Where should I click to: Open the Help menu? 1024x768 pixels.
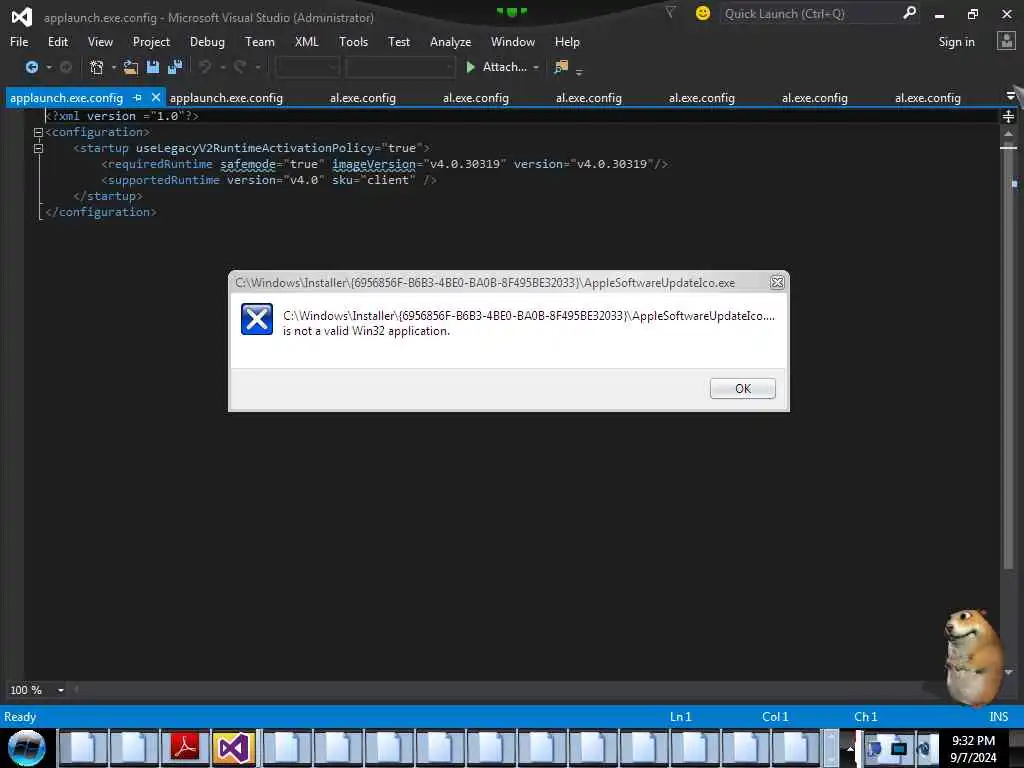tap(567, 42)
